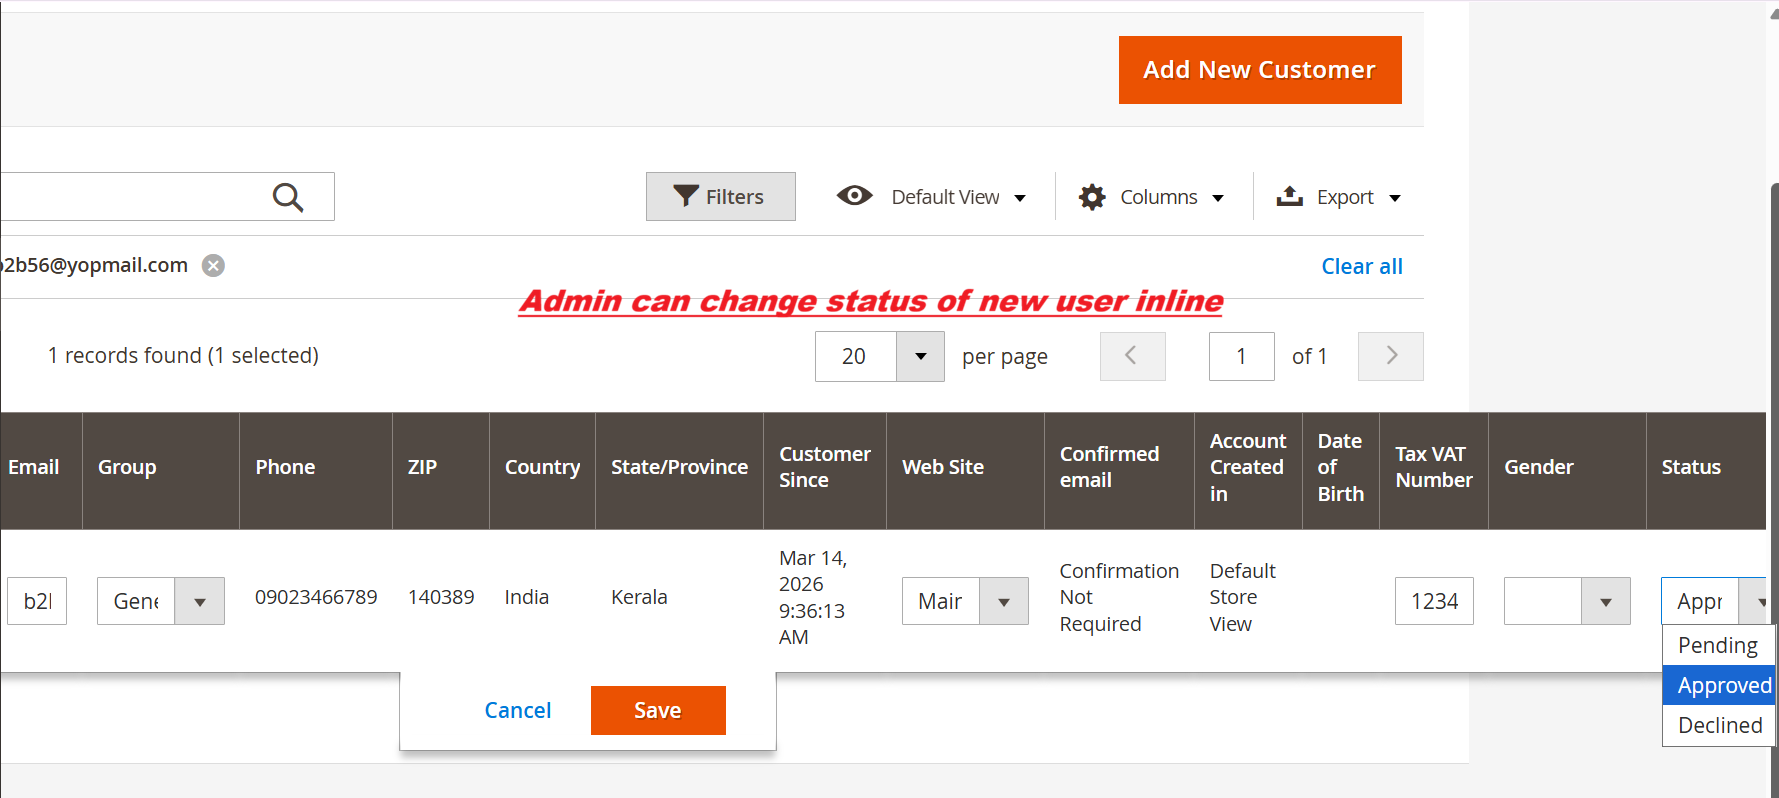
Task: Cancel the inline row editing
Action: tap(517, 710)
